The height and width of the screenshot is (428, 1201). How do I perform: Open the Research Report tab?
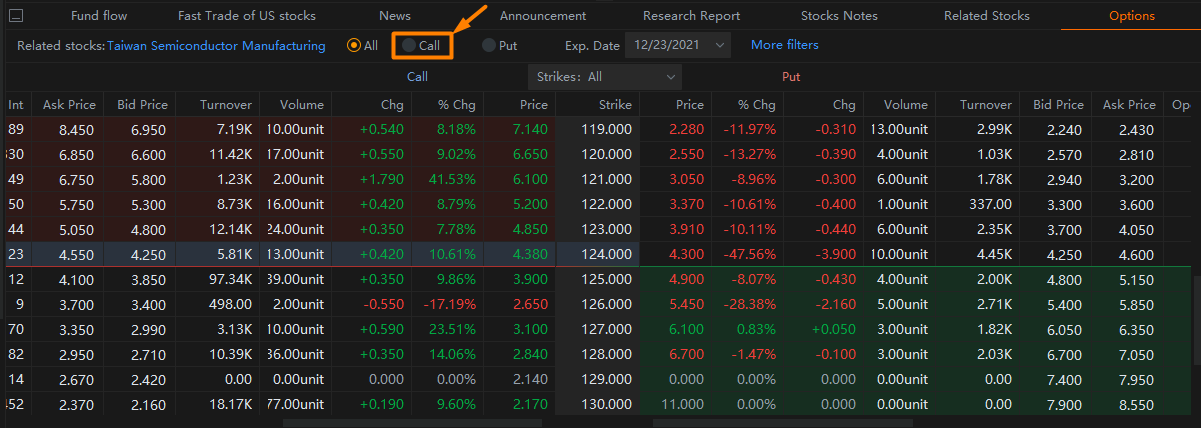click(x=692, y=16)
